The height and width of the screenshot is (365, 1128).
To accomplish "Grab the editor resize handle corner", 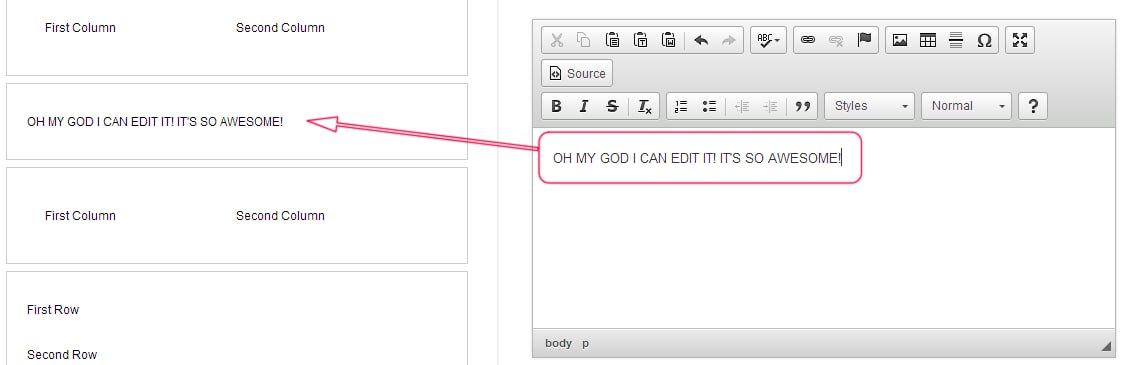I will (1106, 346).
